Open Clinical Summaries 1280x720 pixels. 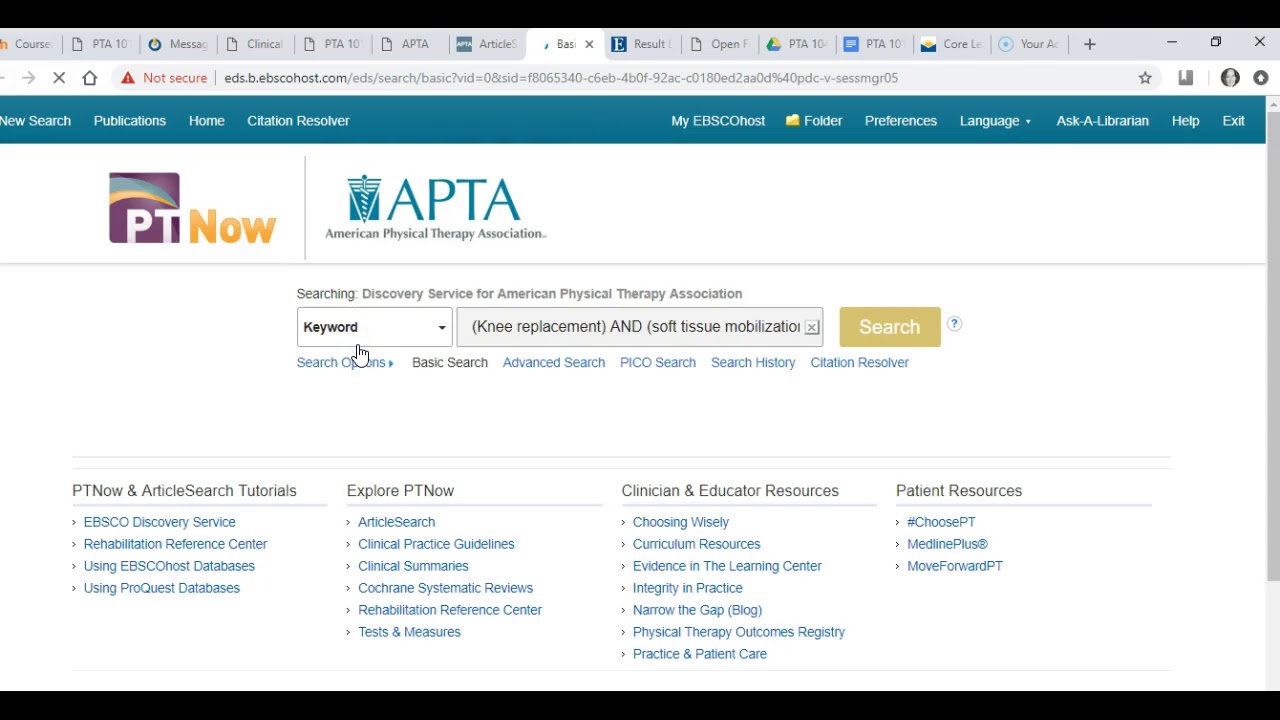pyautogui.click(x=413, y=566)
